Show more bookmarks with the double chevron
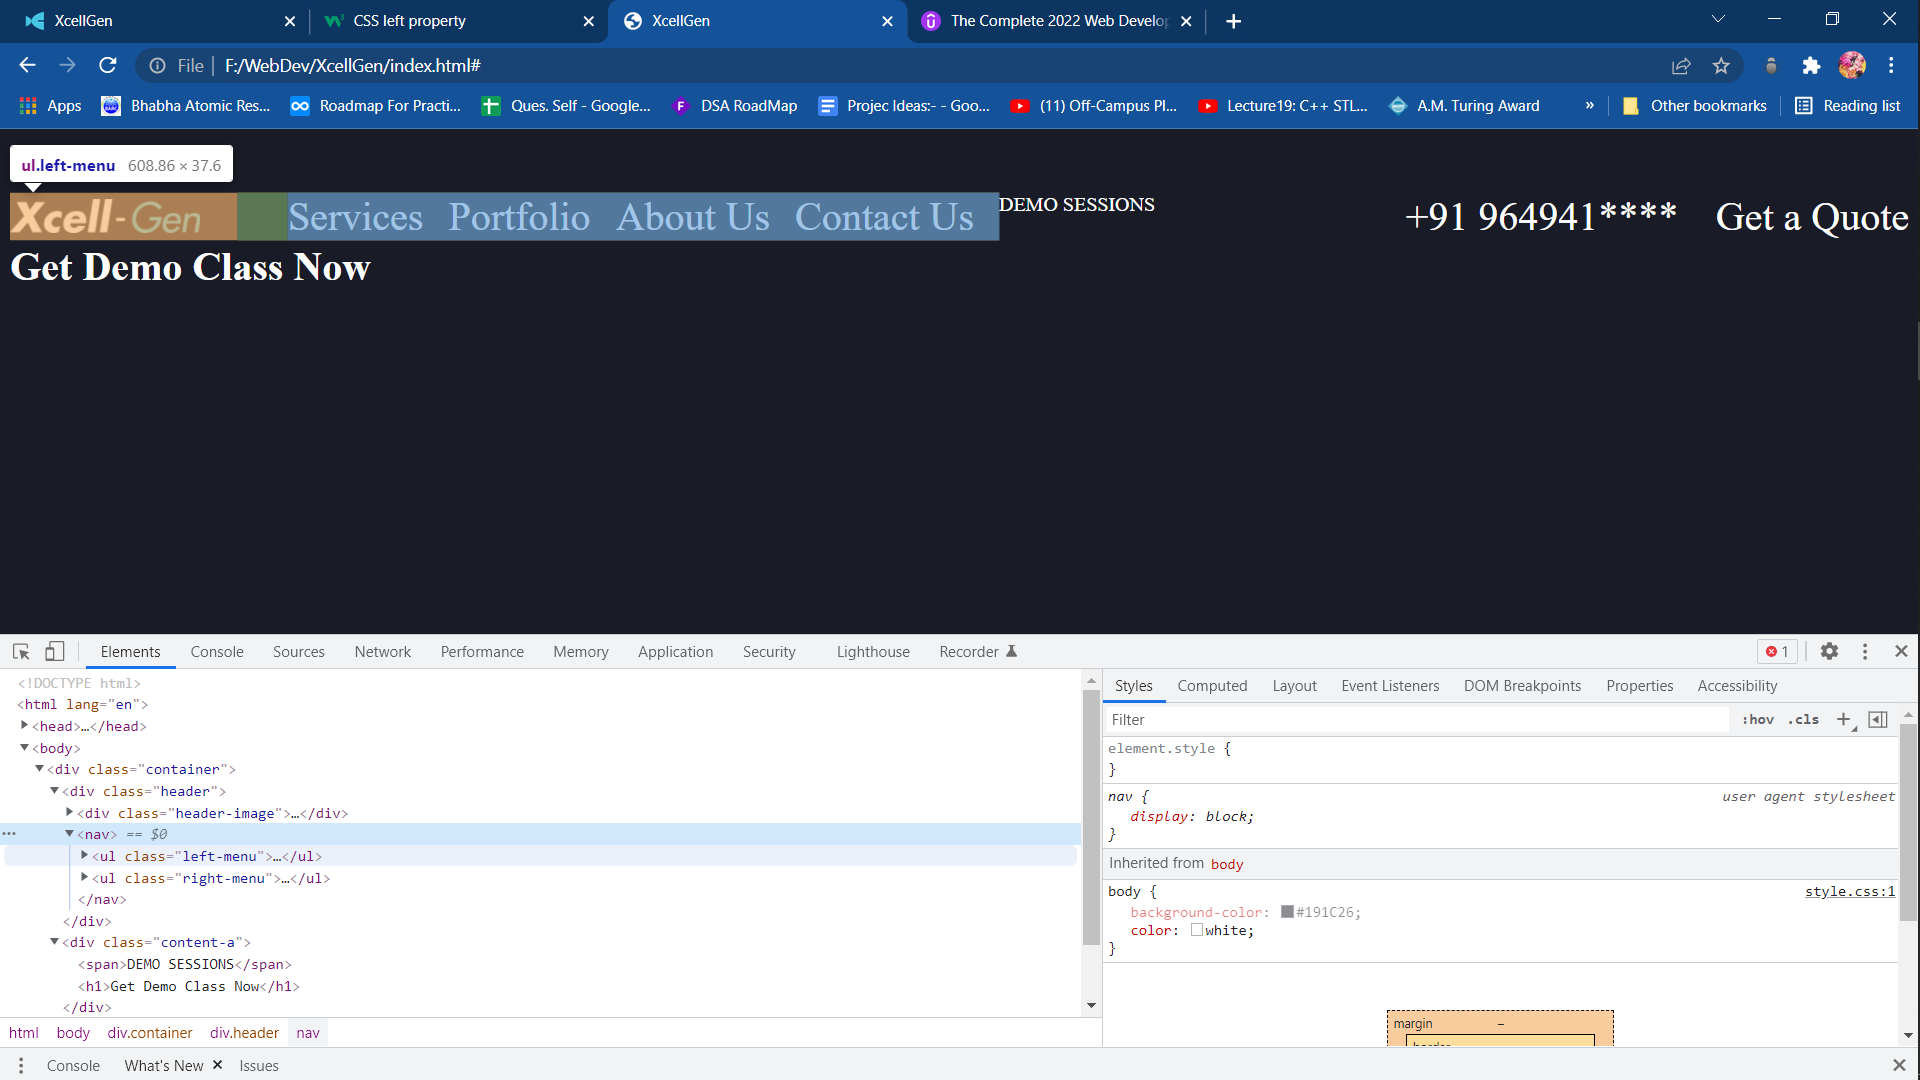Image resolution: width=1920 pixels, height=1080 pixels. point(1589,106)
